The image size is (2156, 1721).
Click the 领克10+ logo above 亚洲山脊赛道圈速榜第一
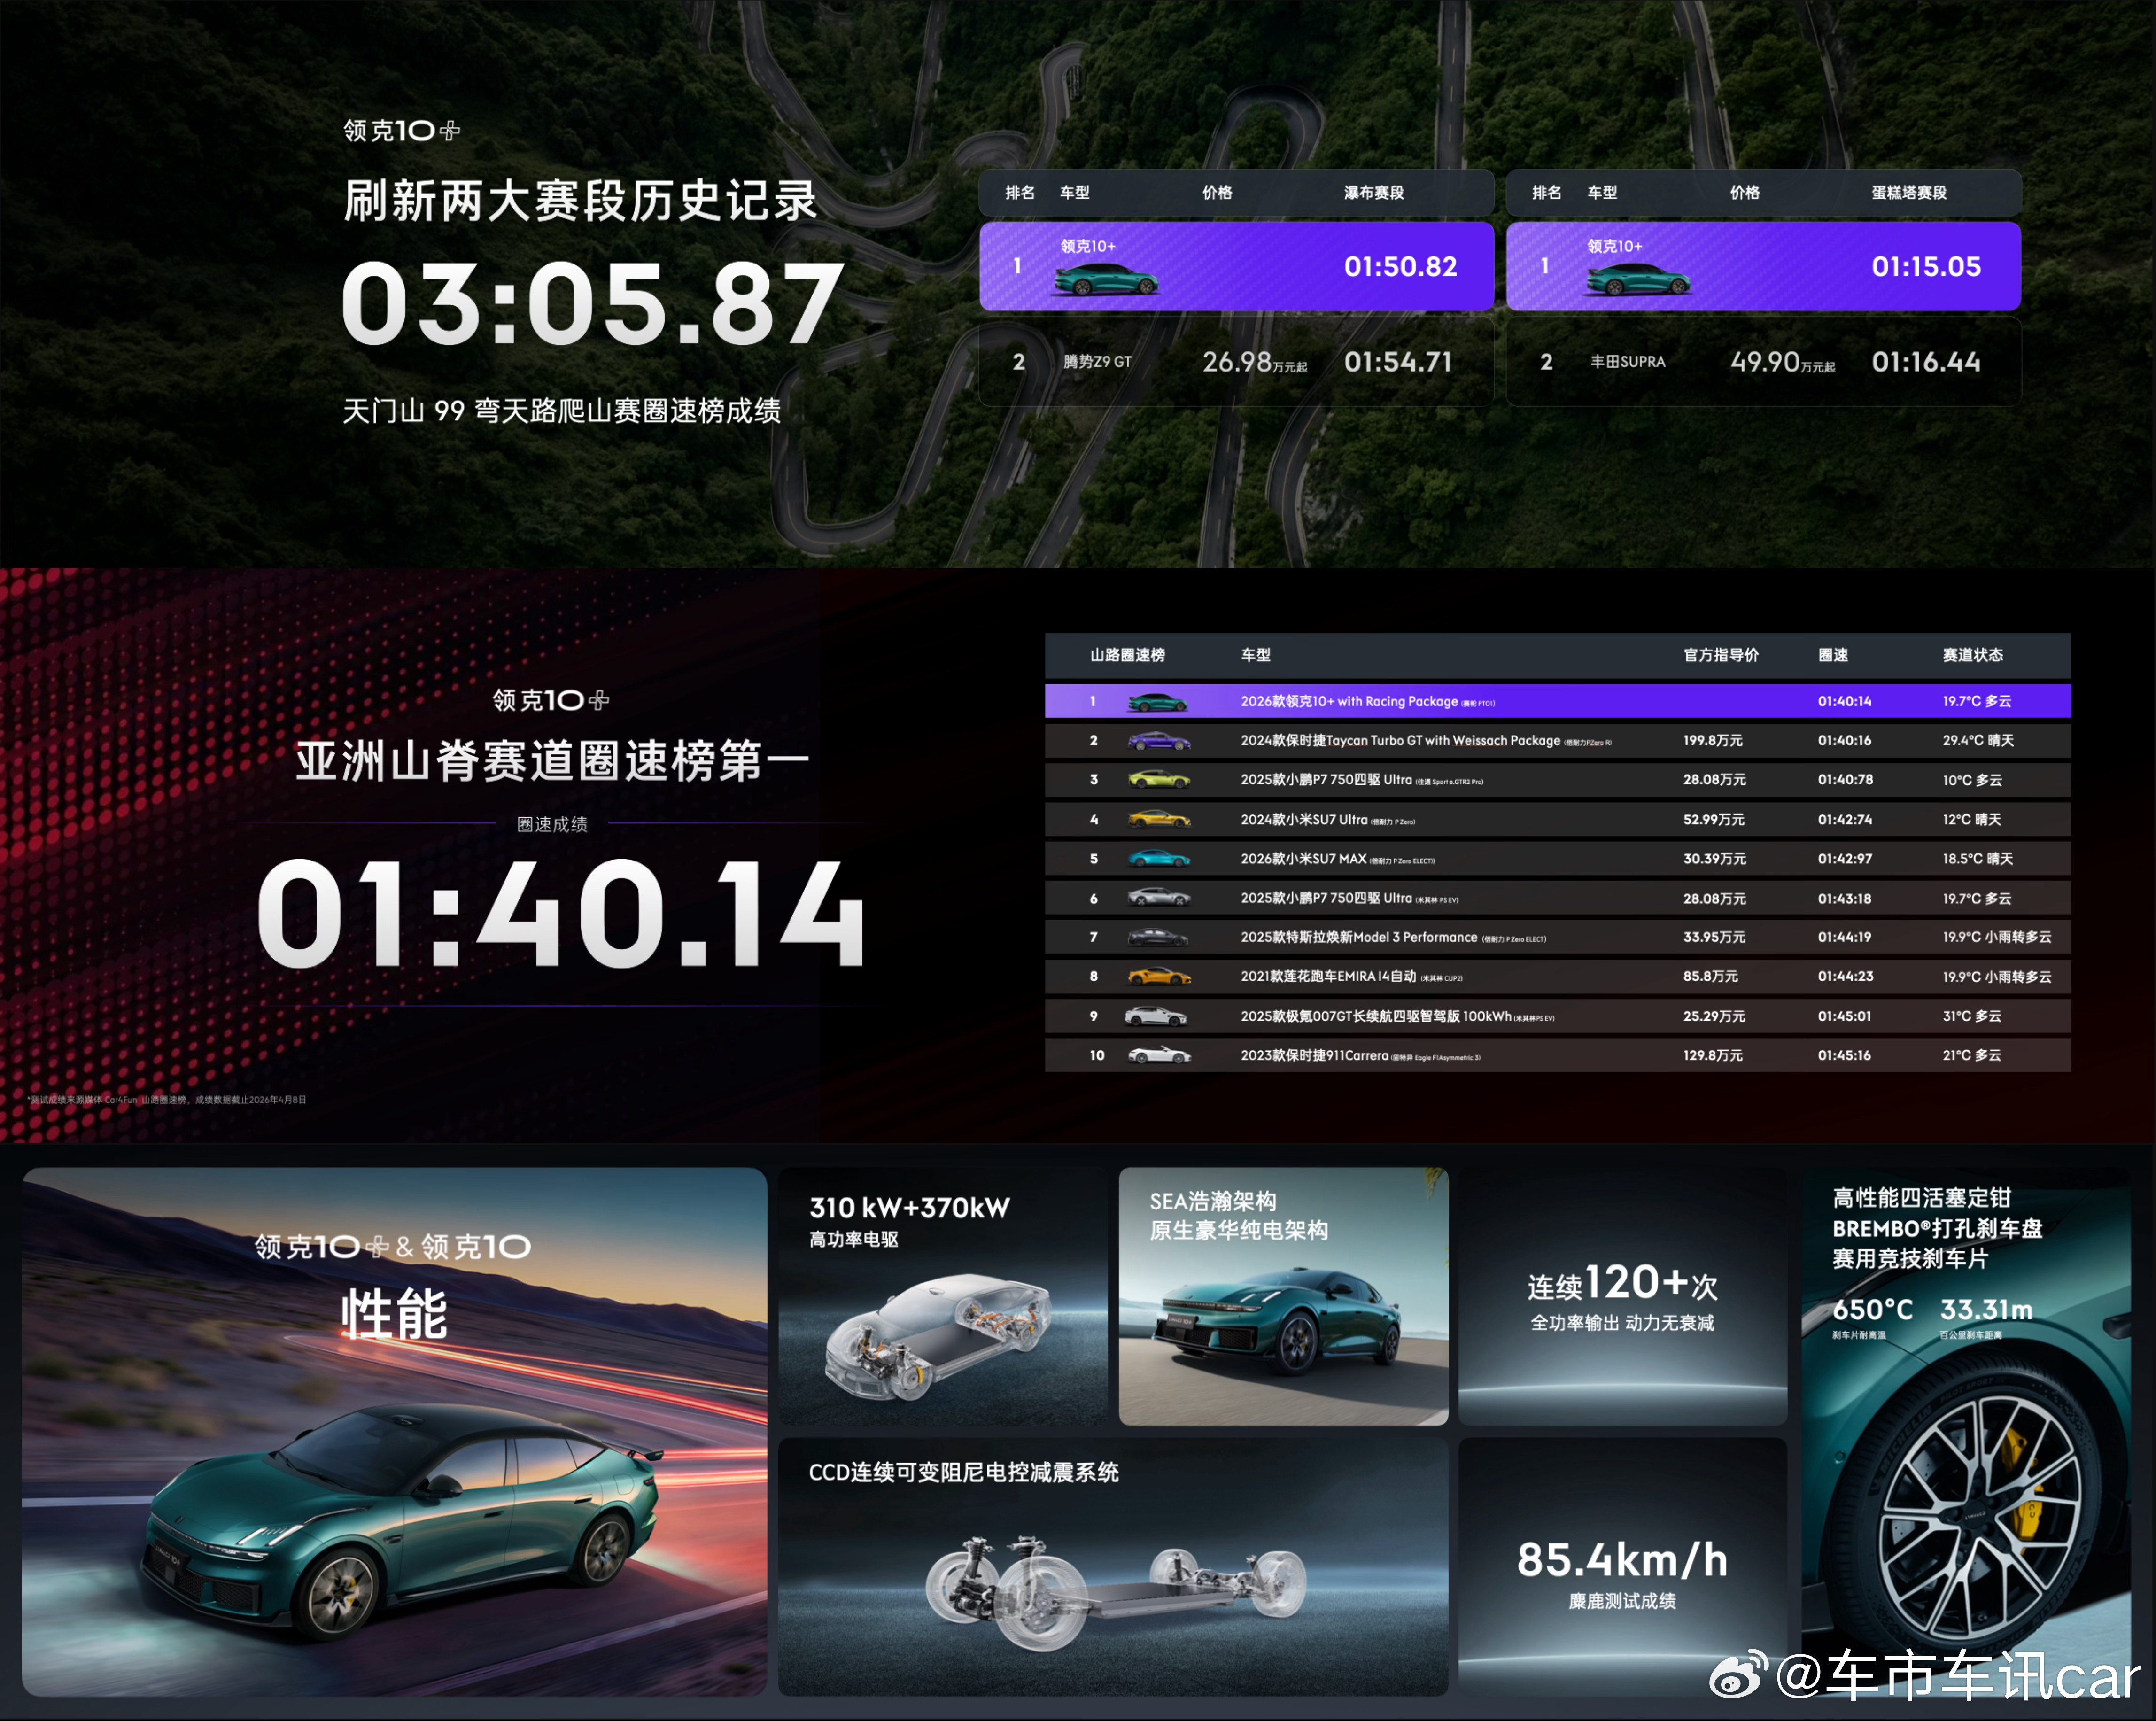point(551,700)
